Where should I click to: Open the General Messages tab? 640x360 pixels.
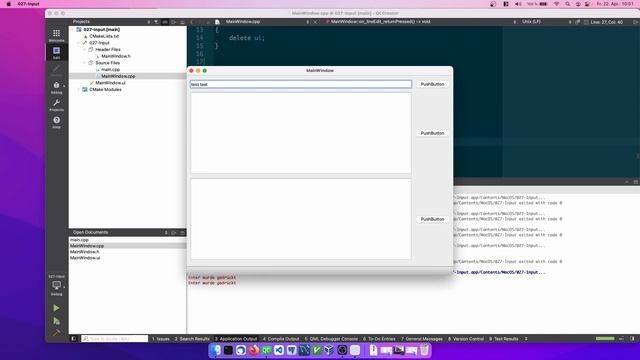[x=422, y=339]
